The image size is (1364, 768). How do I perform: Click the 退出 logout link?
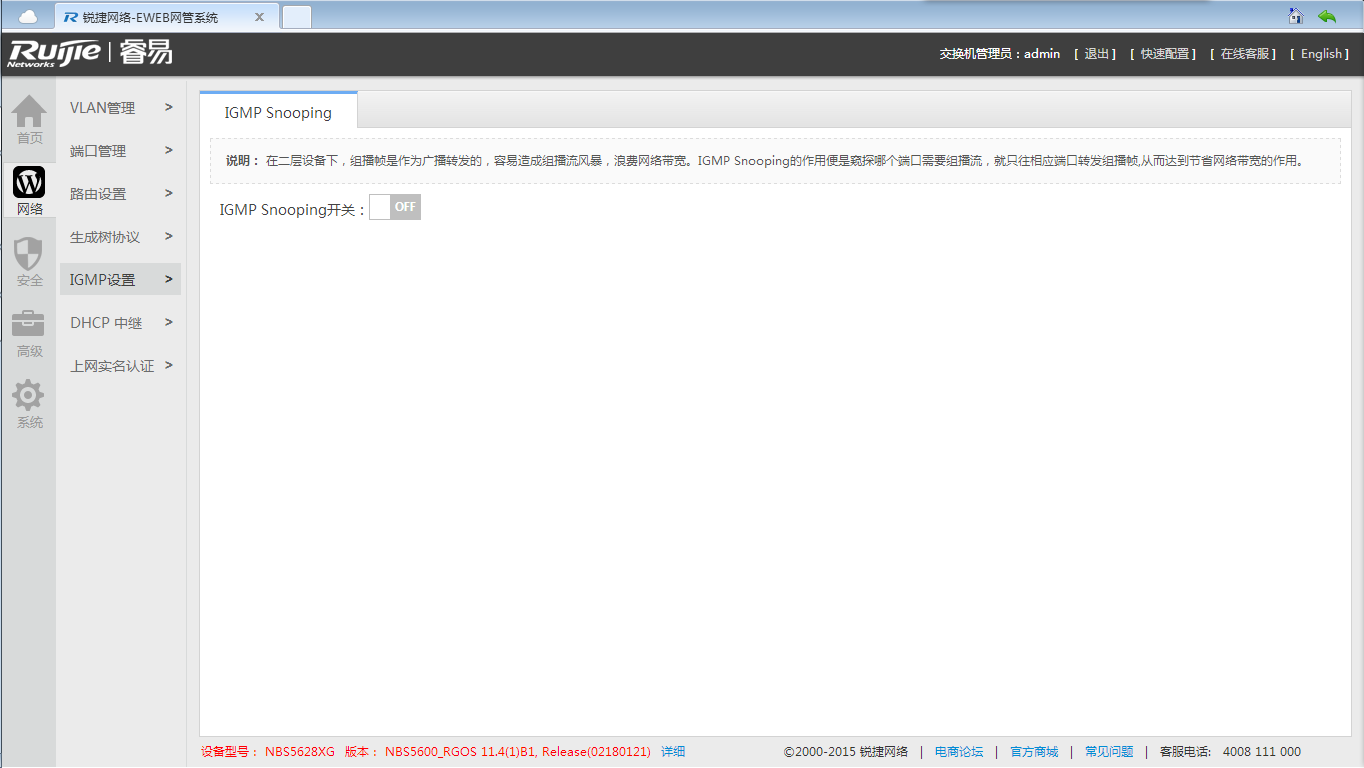1097,54
